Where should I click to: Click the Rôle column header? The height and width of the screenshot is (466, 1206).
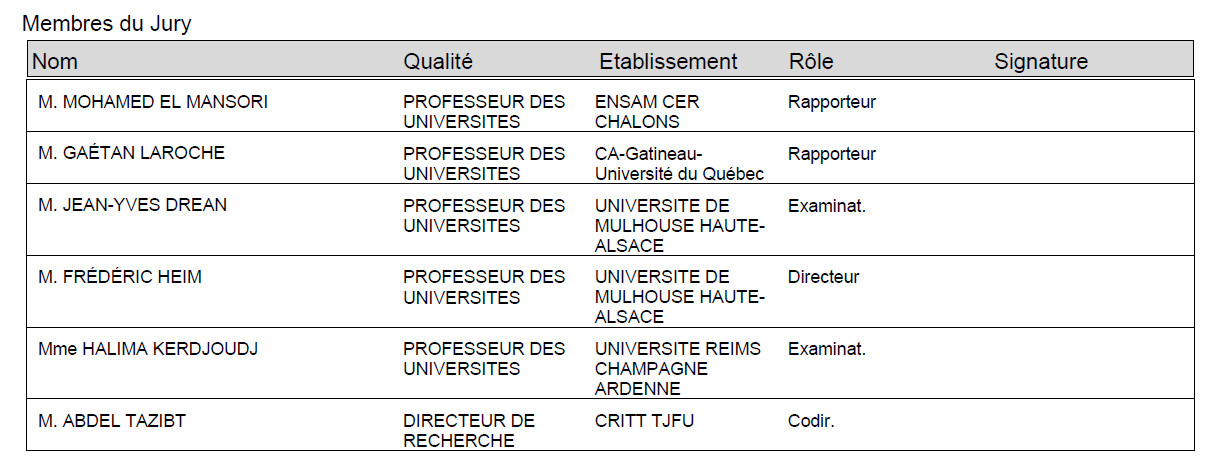click(x=811, y=61)
